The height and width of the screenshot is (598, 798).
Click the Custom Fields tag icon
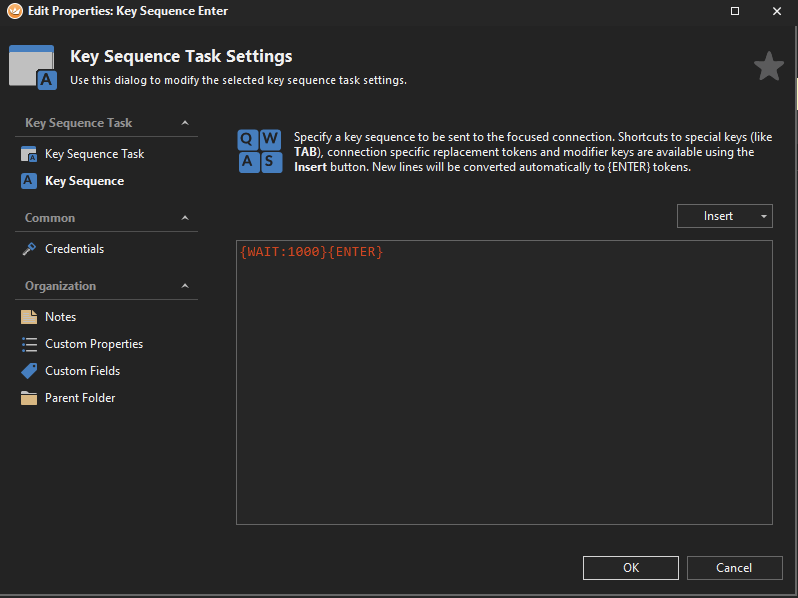[x=29, y=371]
